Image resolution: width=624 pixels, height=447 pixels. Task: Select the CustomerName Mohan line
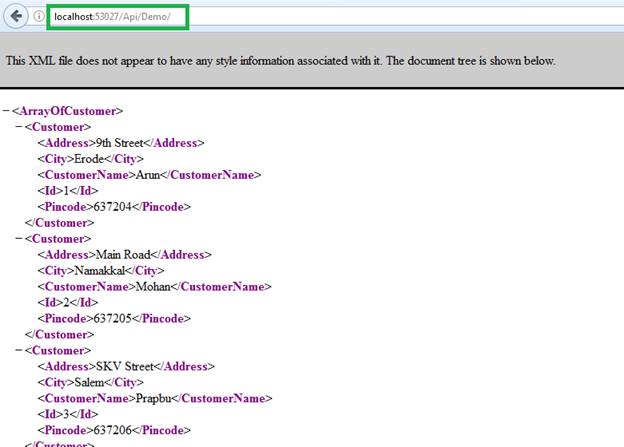click(154, 287)
